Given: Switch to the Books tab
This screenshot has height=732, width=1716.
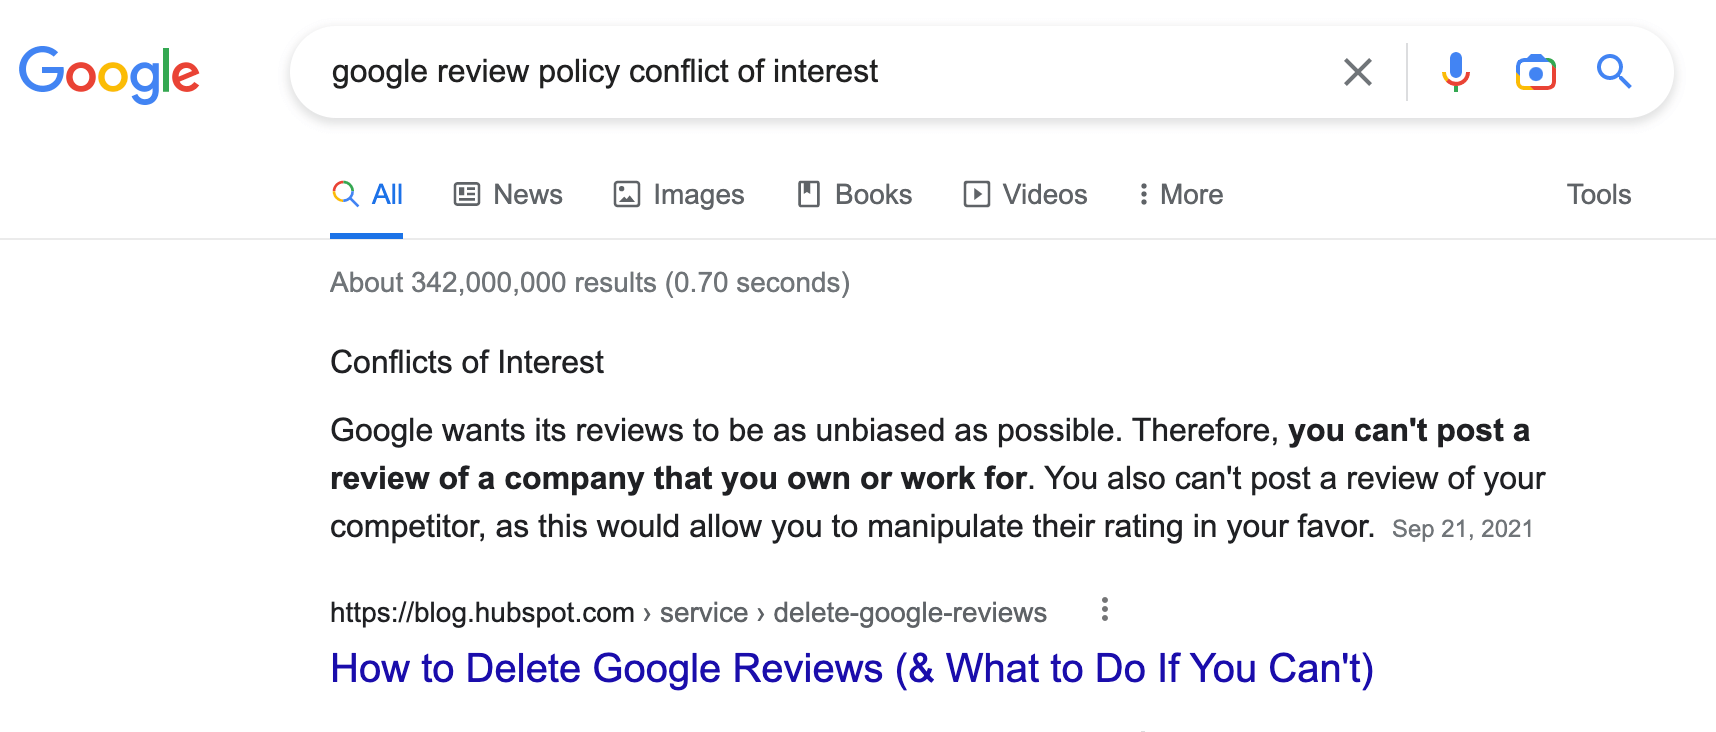Looking at the screenshot, I should coord(855,194).
